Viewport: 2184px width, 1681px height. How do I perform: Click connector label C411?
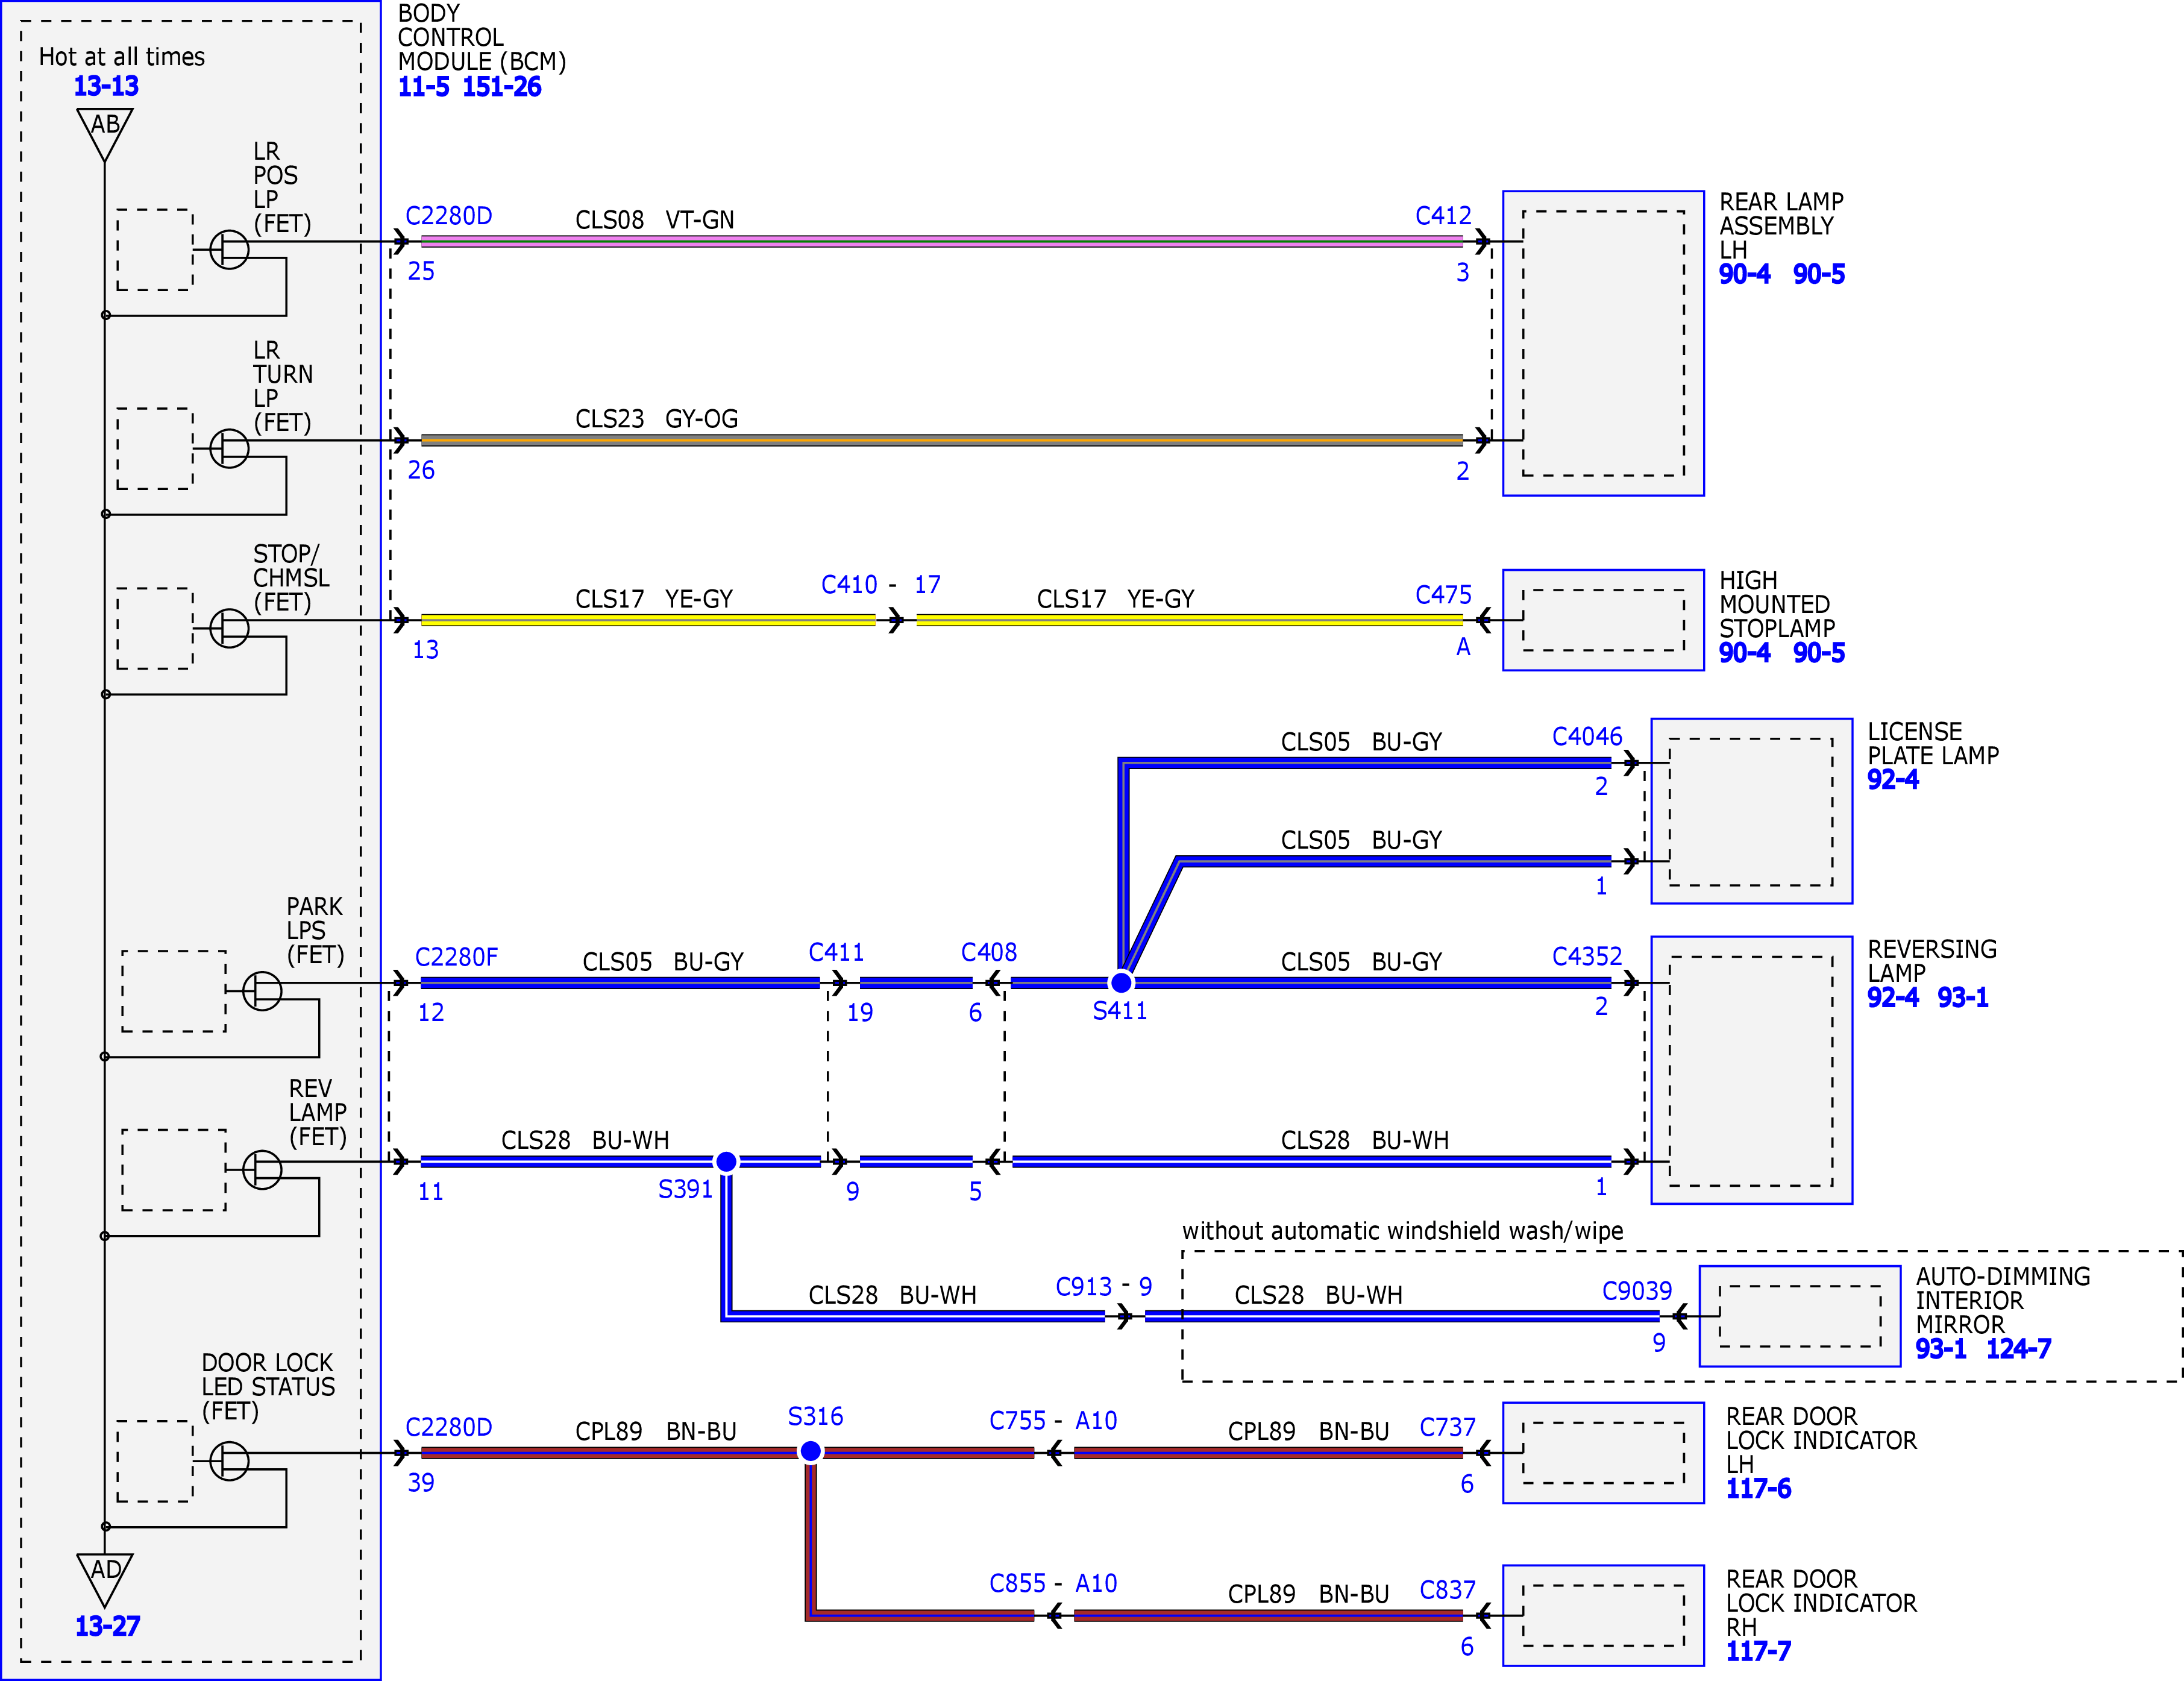click(x=836, y=952)
